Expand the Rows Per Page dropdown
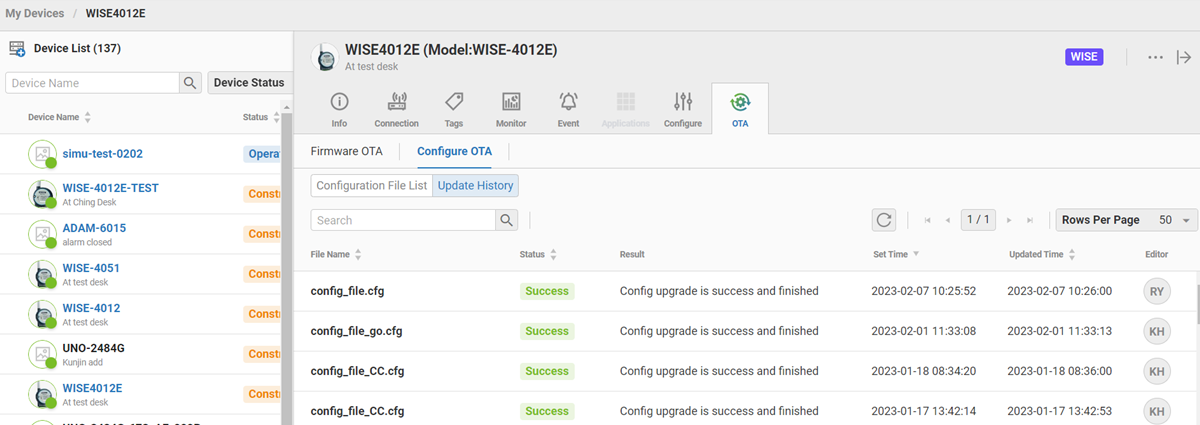Viewport: 1200px width, 425px height. (1126, 220)
